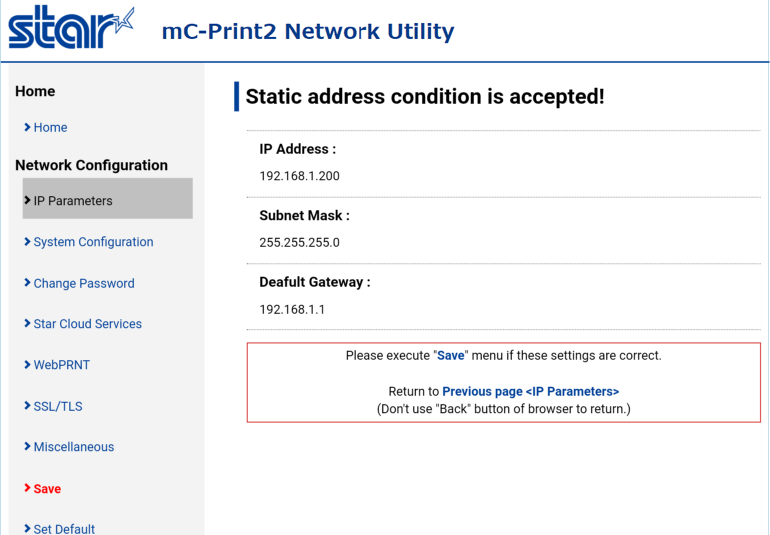
Task: Click mC-Print2 Network Utility title
Action: (308, 32)
